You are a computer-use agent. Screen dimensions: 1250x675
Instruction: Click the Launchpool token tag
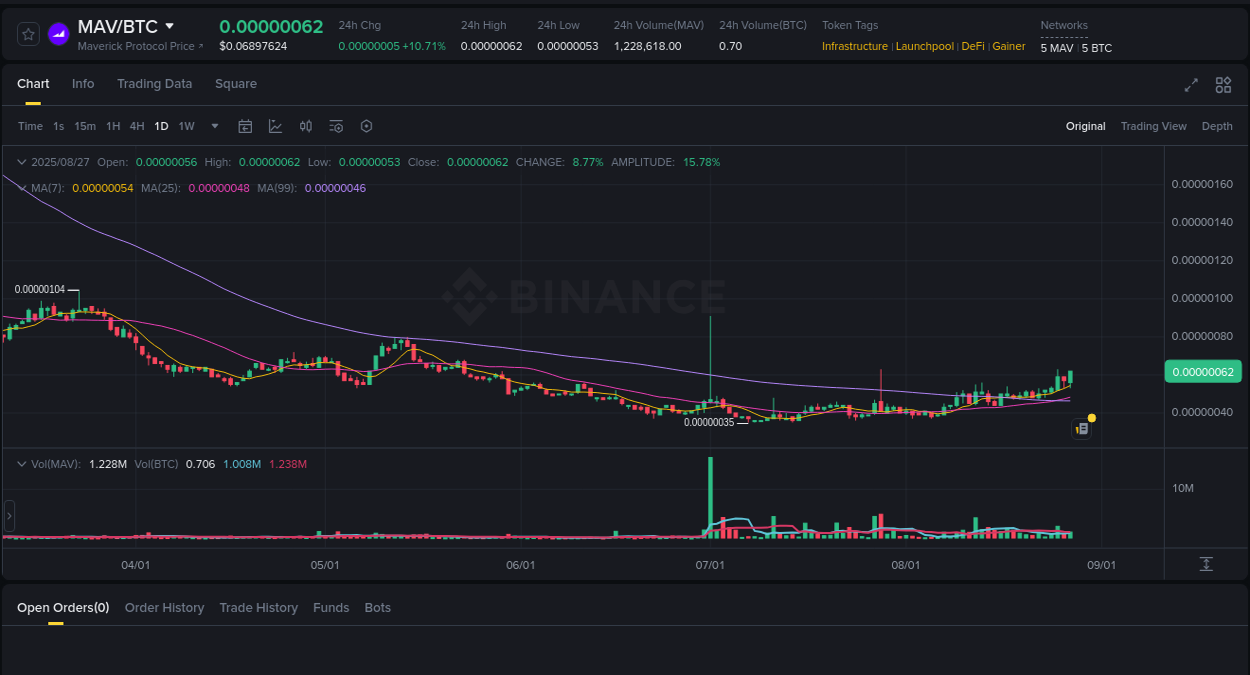[x=924, y=46]
